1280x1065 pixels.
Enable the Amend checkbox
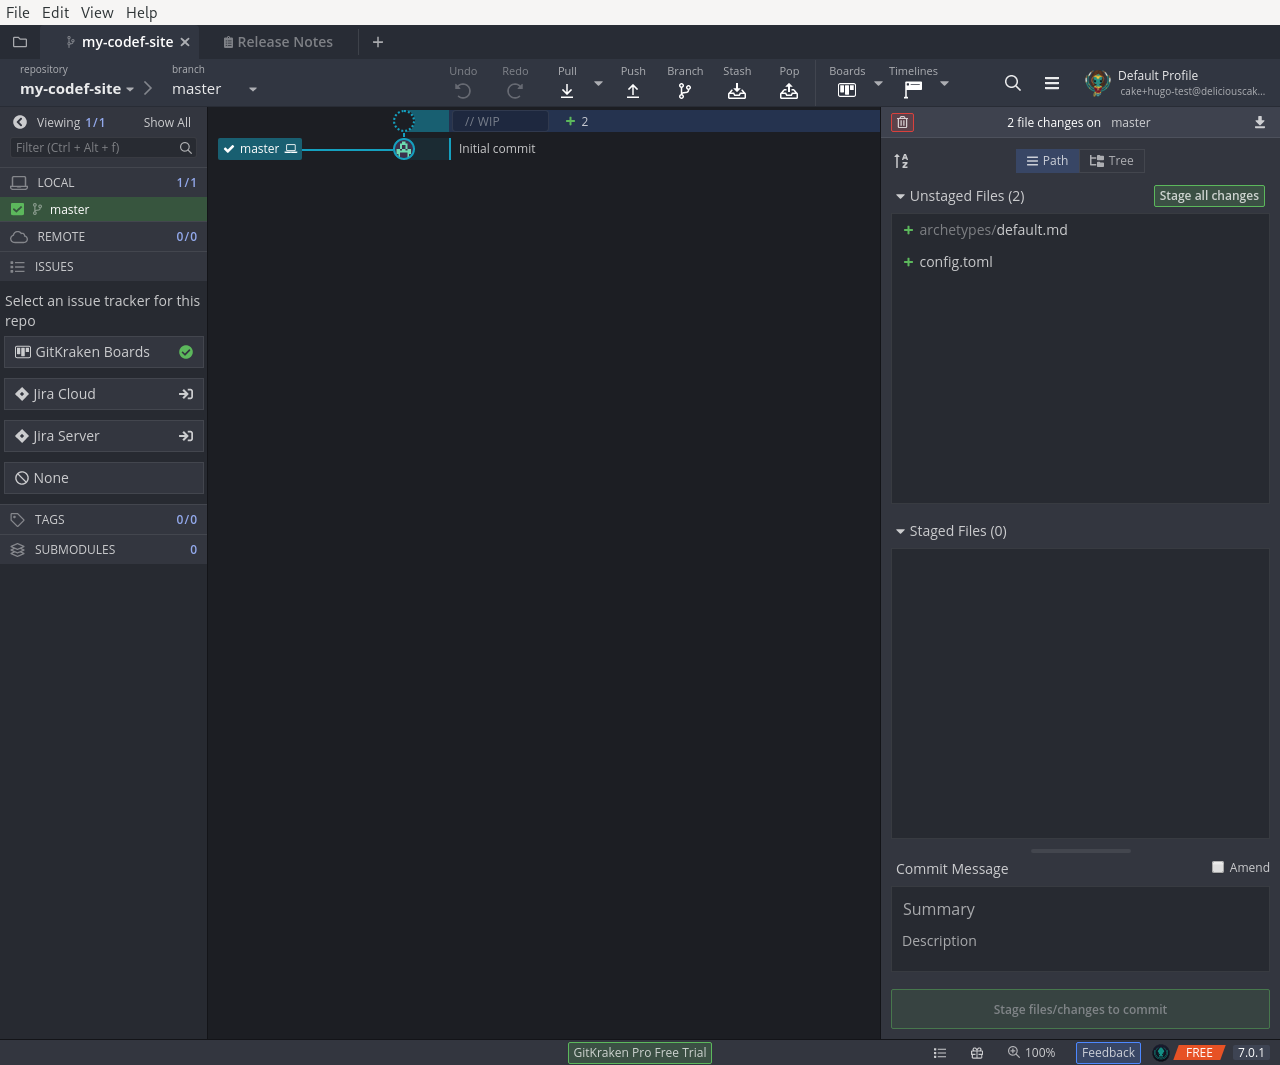(1218, 867)
